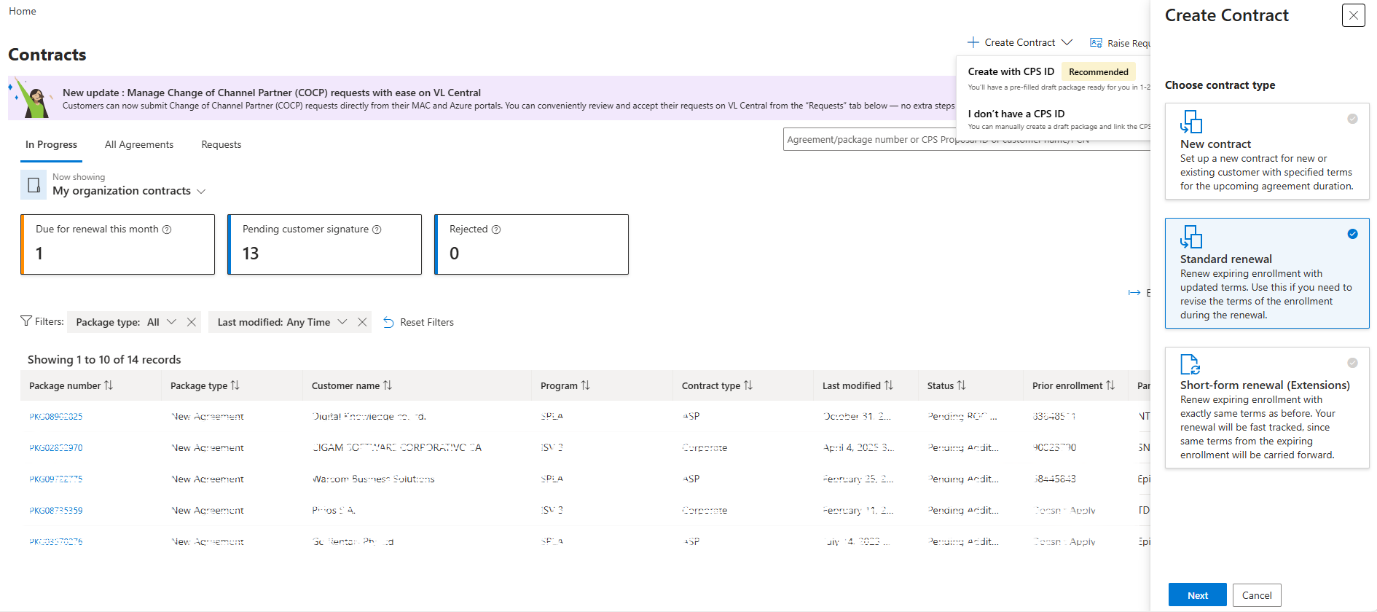Switch to the In Progress tab

point(51,145)
